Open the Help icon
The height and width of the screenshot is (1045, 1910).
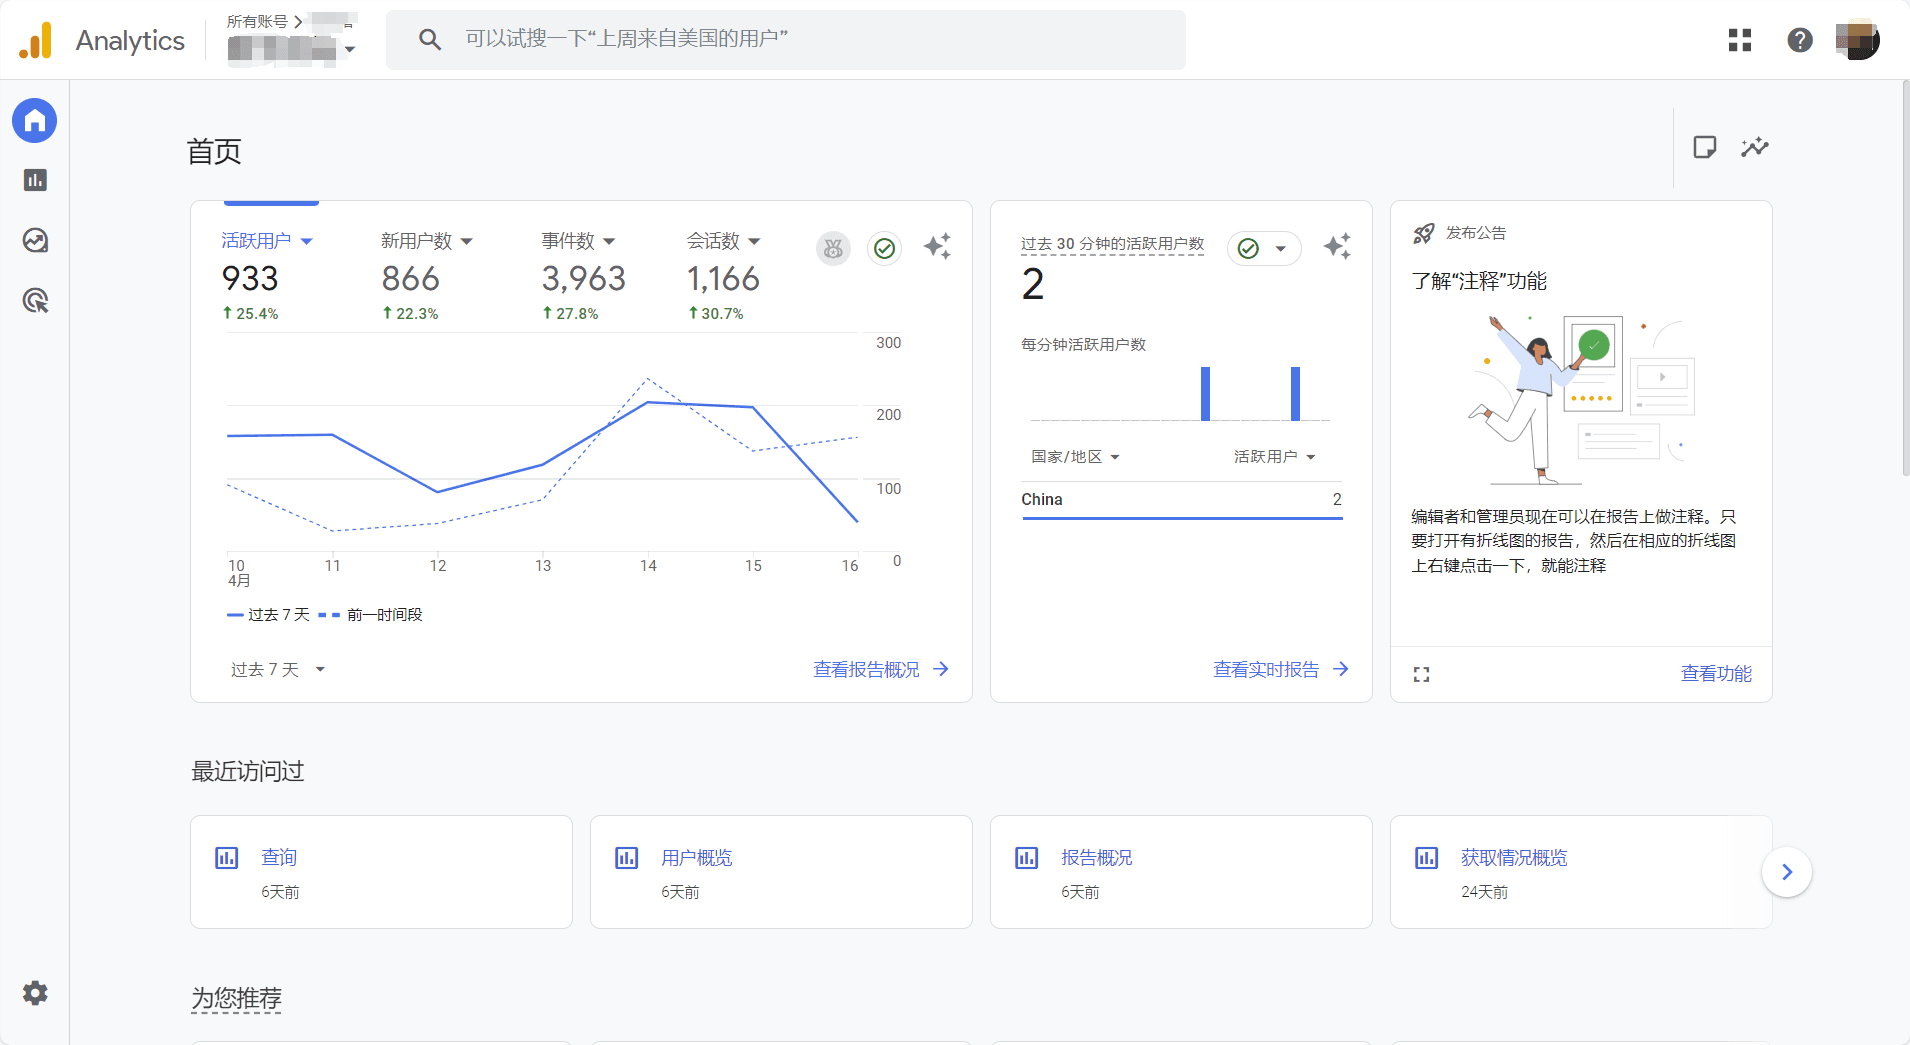pos(1800,40)
